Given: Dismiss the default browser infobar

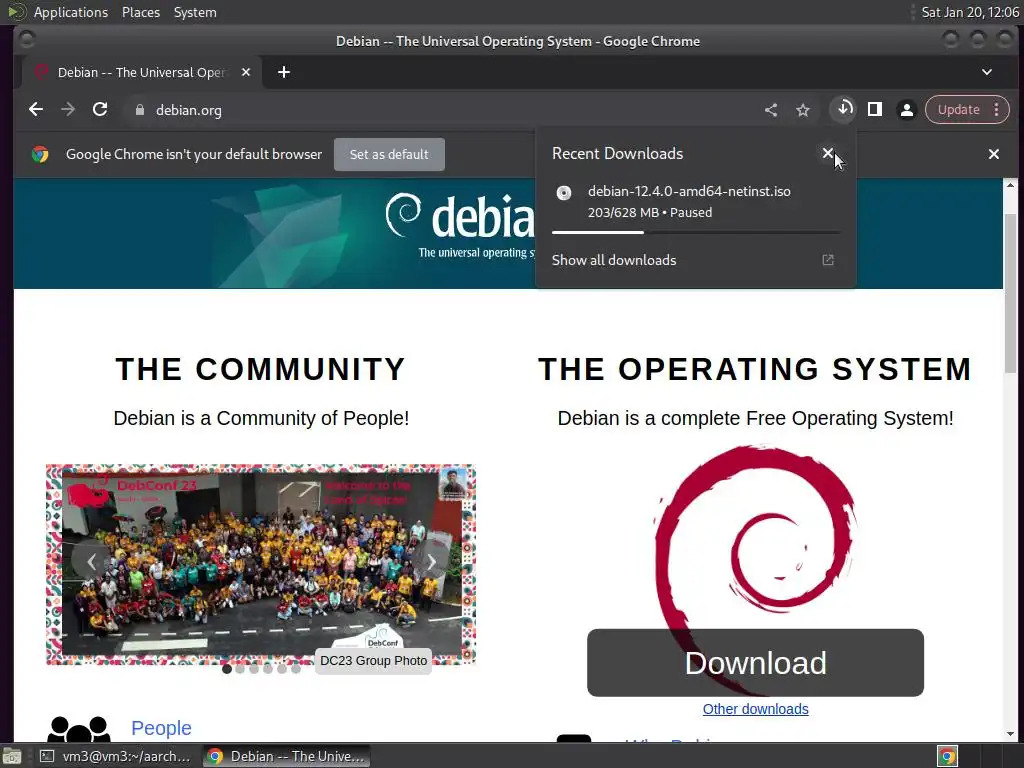Looking at the screenshot, I should coord(993,154).
